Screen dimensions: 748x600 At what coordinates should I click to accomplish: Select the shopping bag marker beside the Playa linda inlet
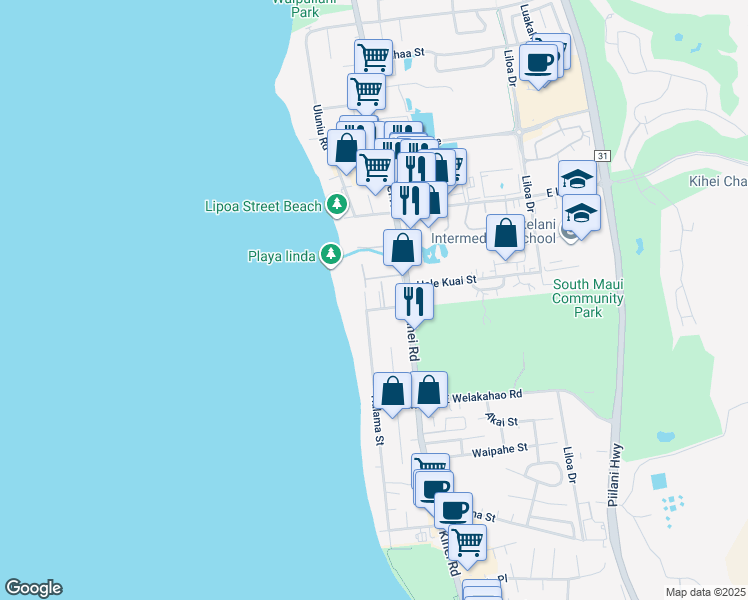pos(403,248)
